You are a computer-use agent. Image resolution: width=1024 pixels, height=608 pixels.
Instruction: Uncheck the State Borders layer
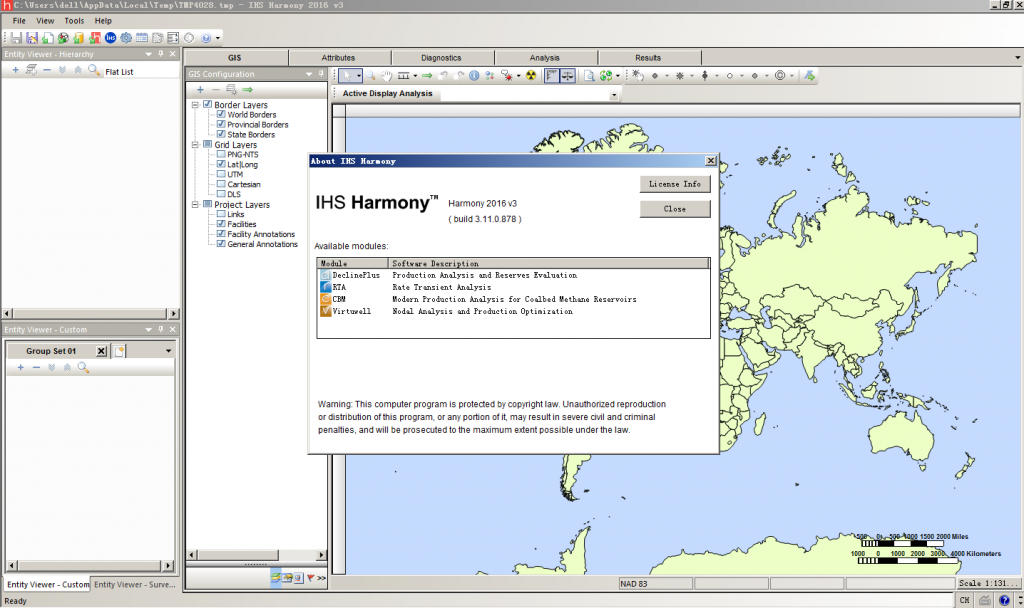221,134
